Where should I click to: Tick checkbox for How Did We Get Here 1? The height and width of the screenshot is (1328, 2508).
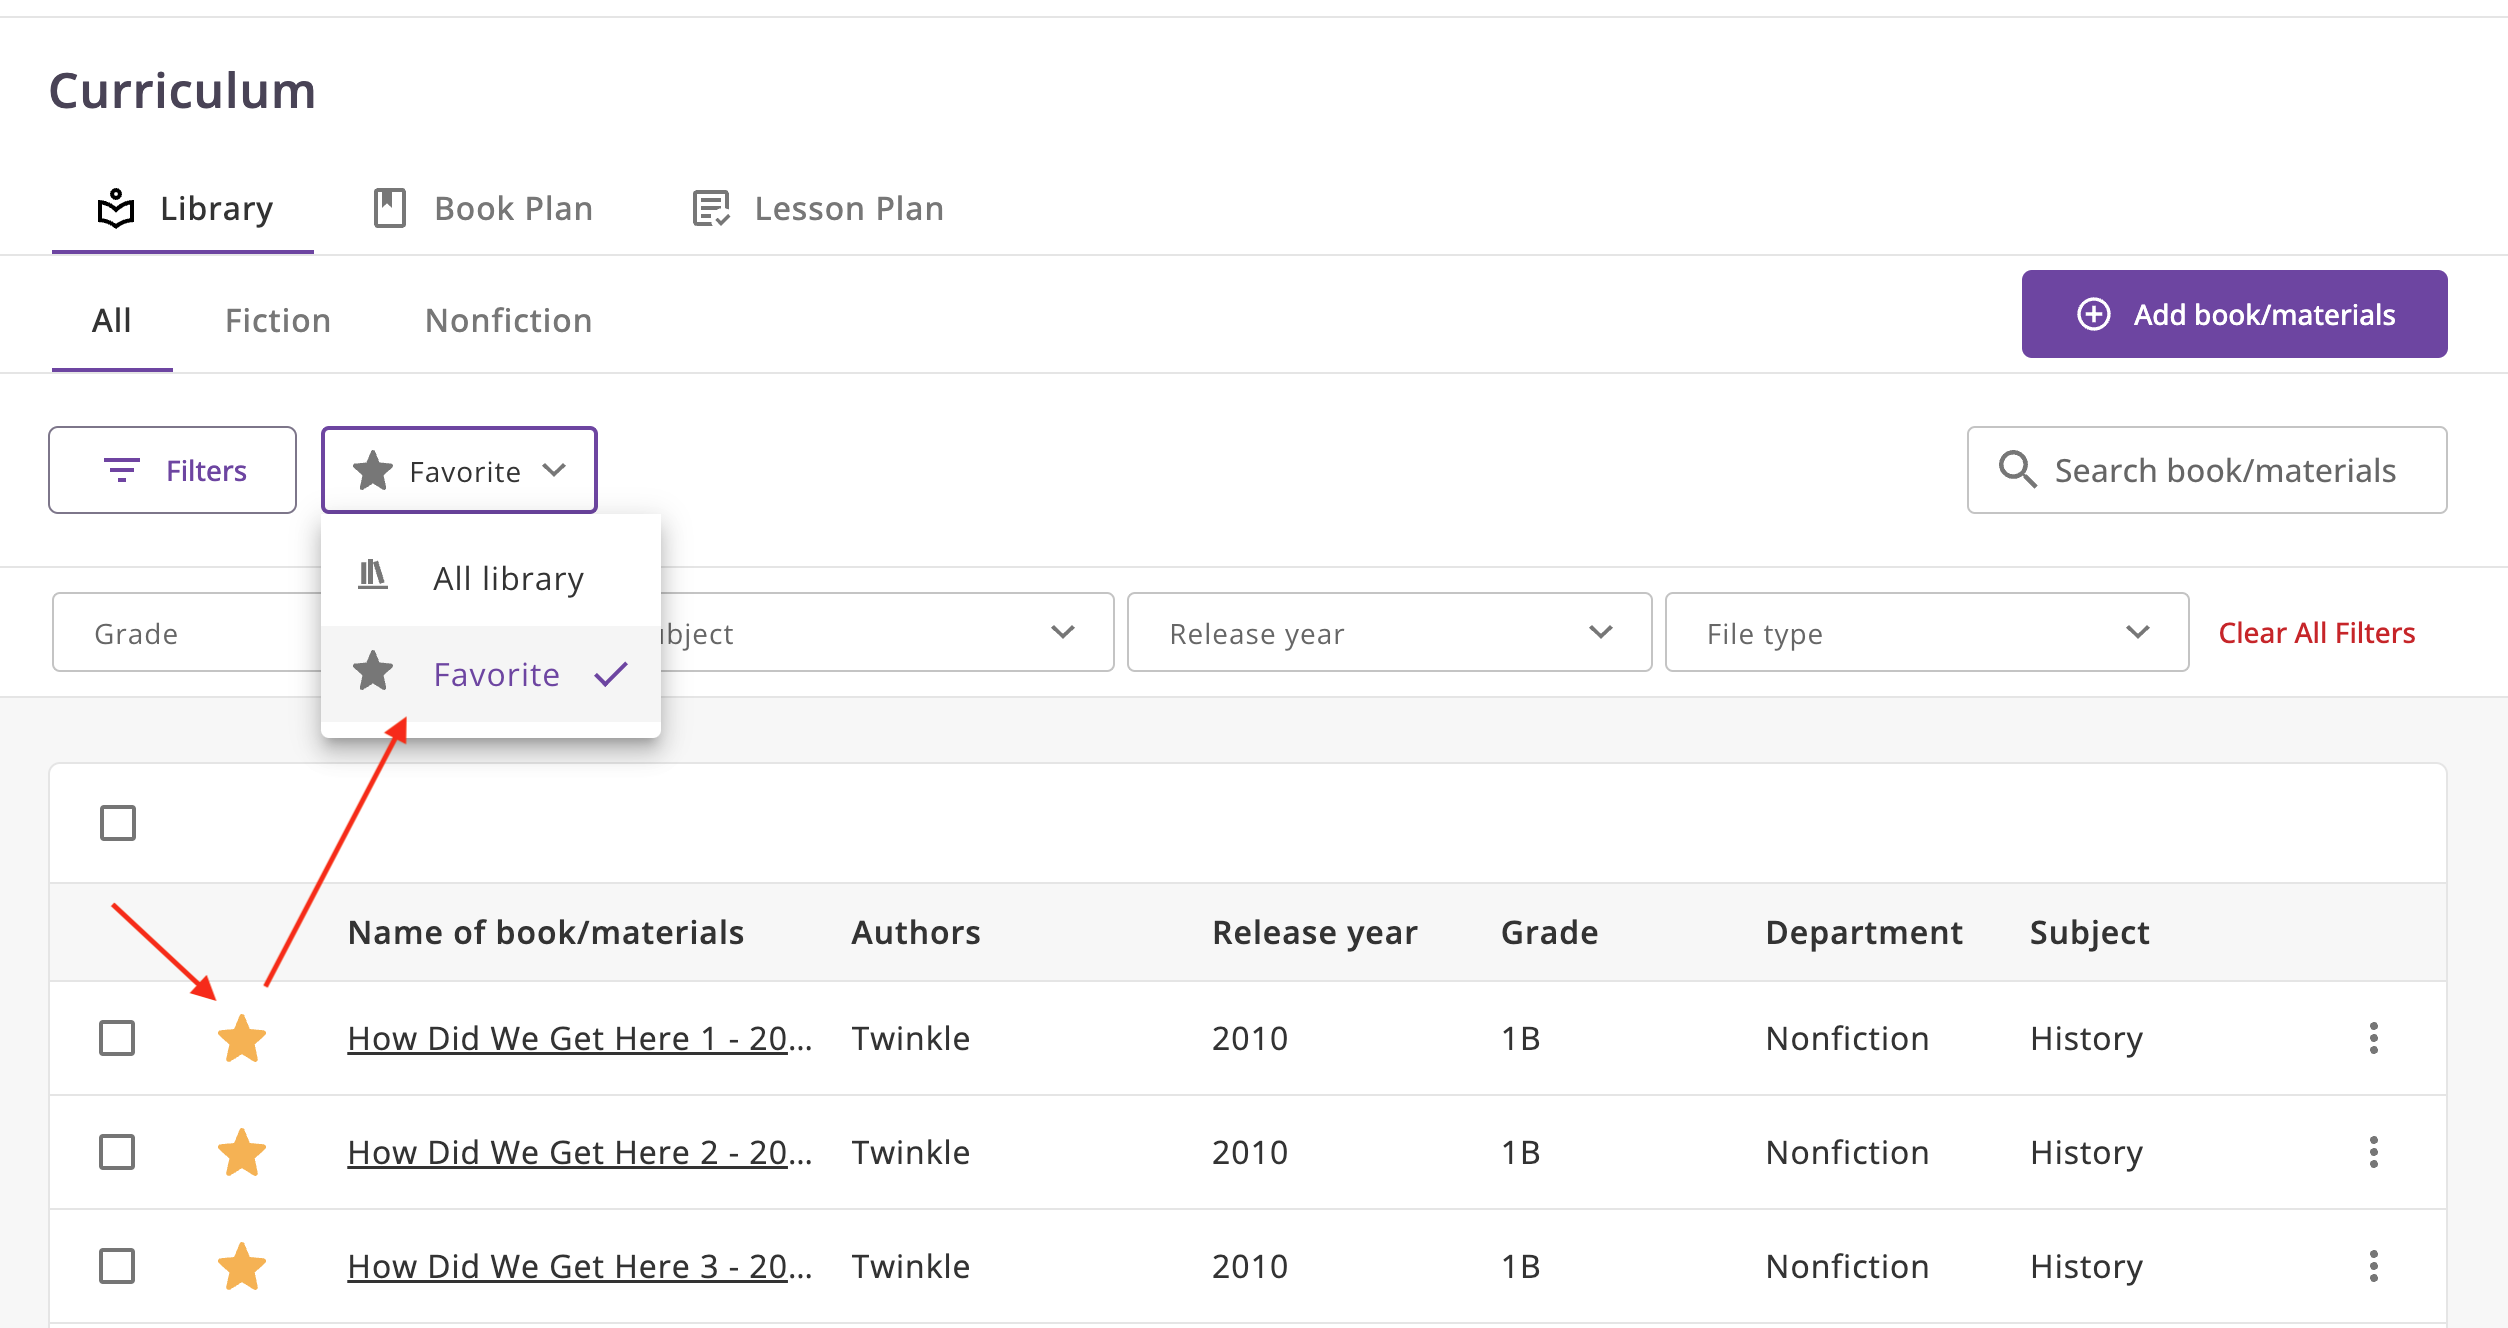tap(118, 1038)
